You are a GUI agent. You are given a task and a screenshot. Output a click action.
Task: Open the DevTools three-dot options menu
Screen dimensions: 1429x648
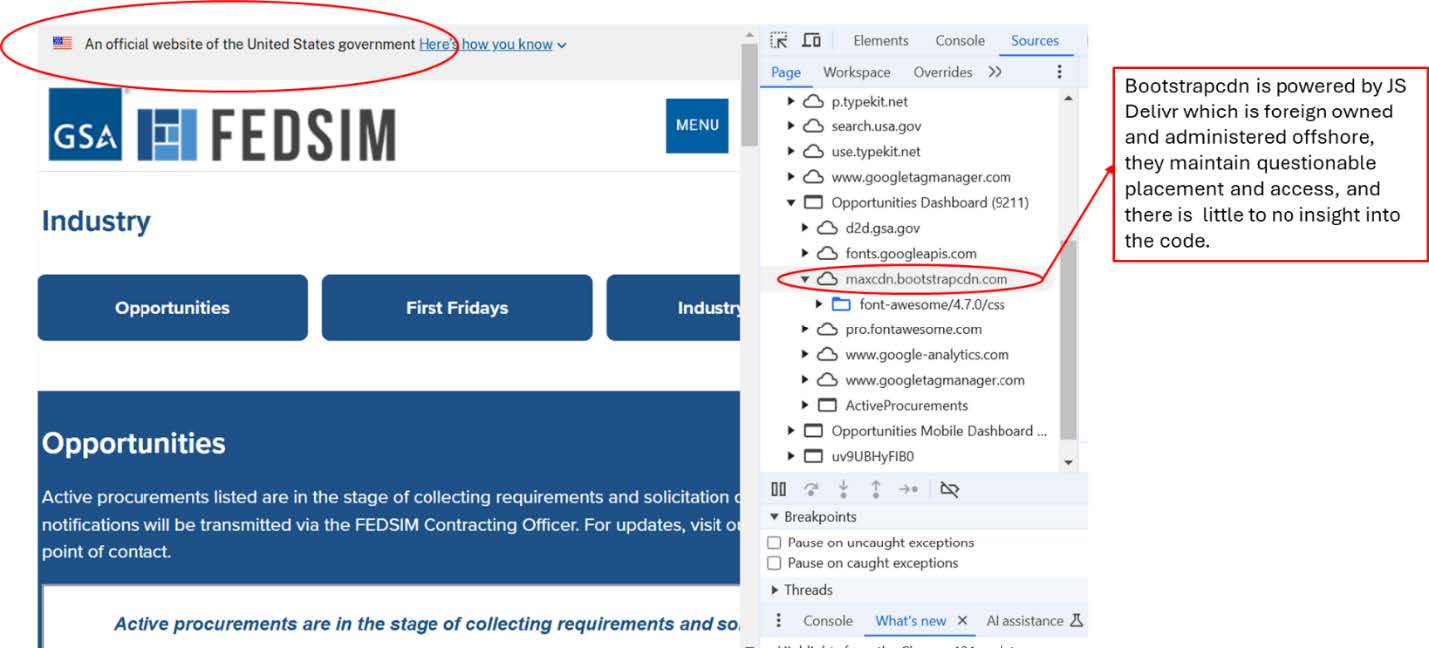pos(1058,72)
